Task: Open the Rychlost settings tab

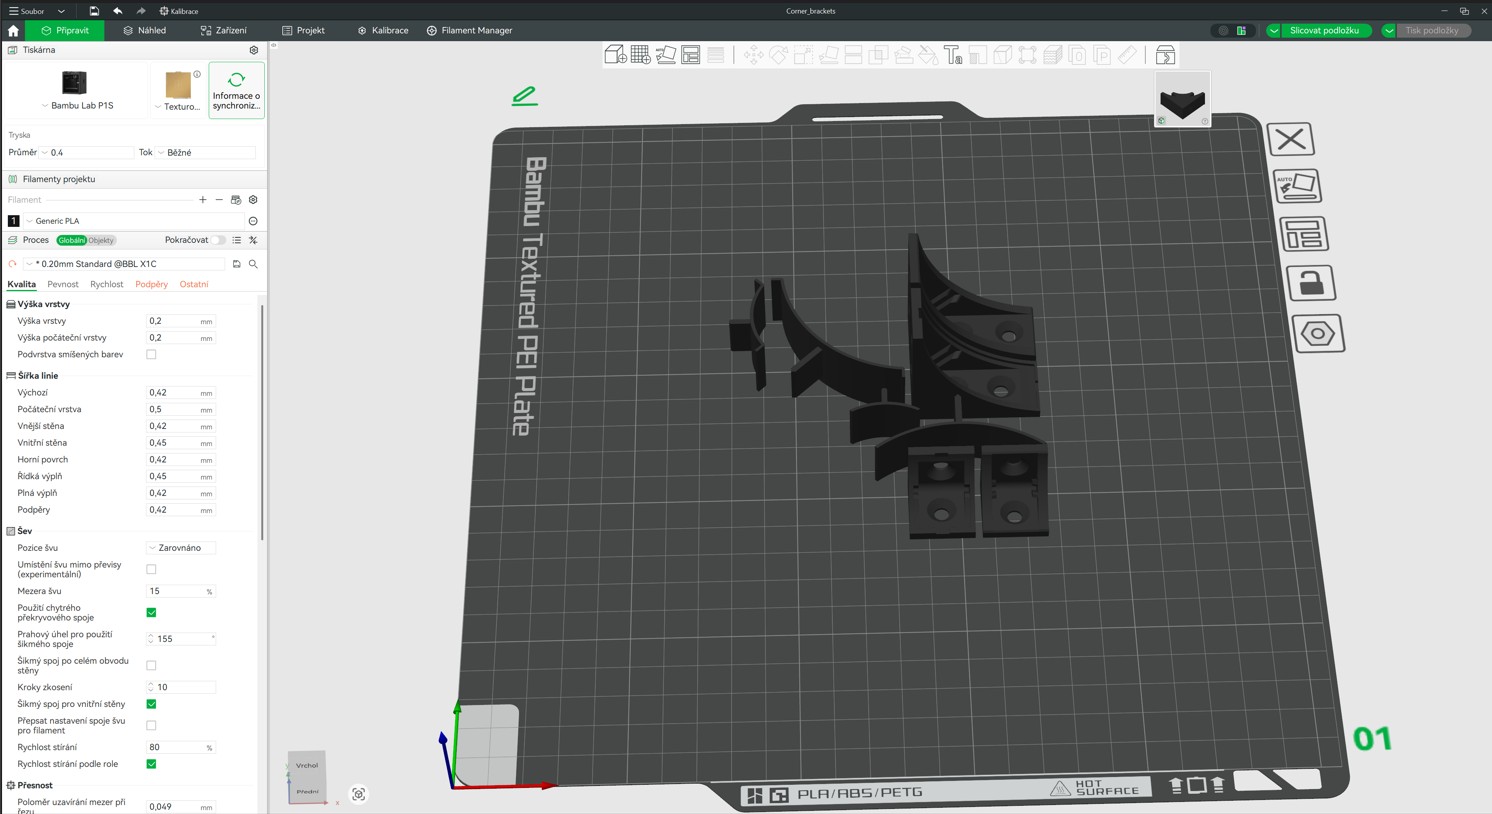Action: [x=106, y=284]
